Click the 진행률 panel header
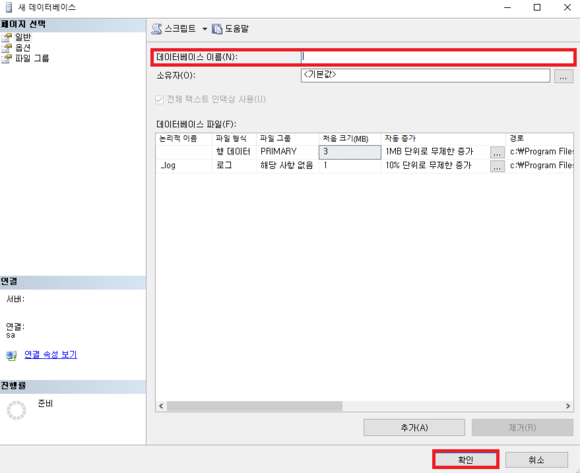This screenshot has height=473, width=580. pos(73,386)
